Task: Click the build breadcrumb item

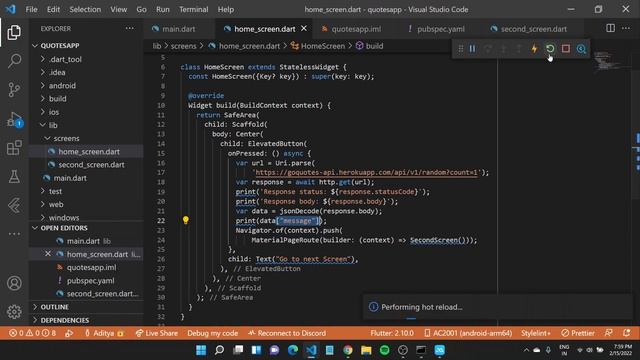Action: click(370, 46)
